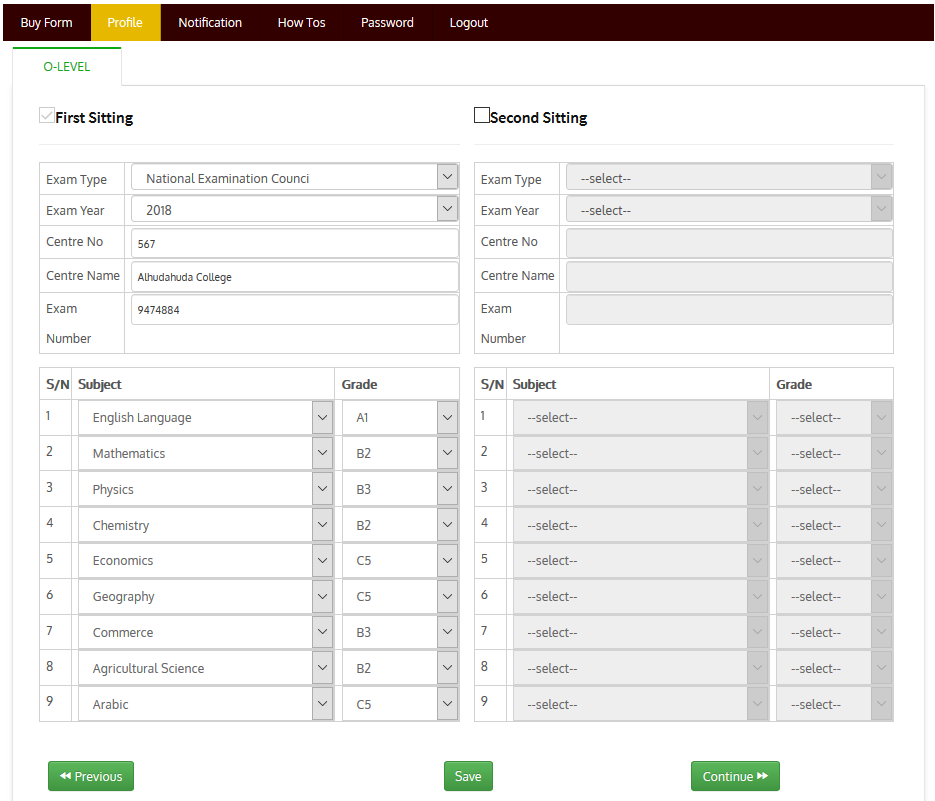935x801 pixels.
Task: Click Second Sitting Centre Name field
Action: click(x=729, y=277)
